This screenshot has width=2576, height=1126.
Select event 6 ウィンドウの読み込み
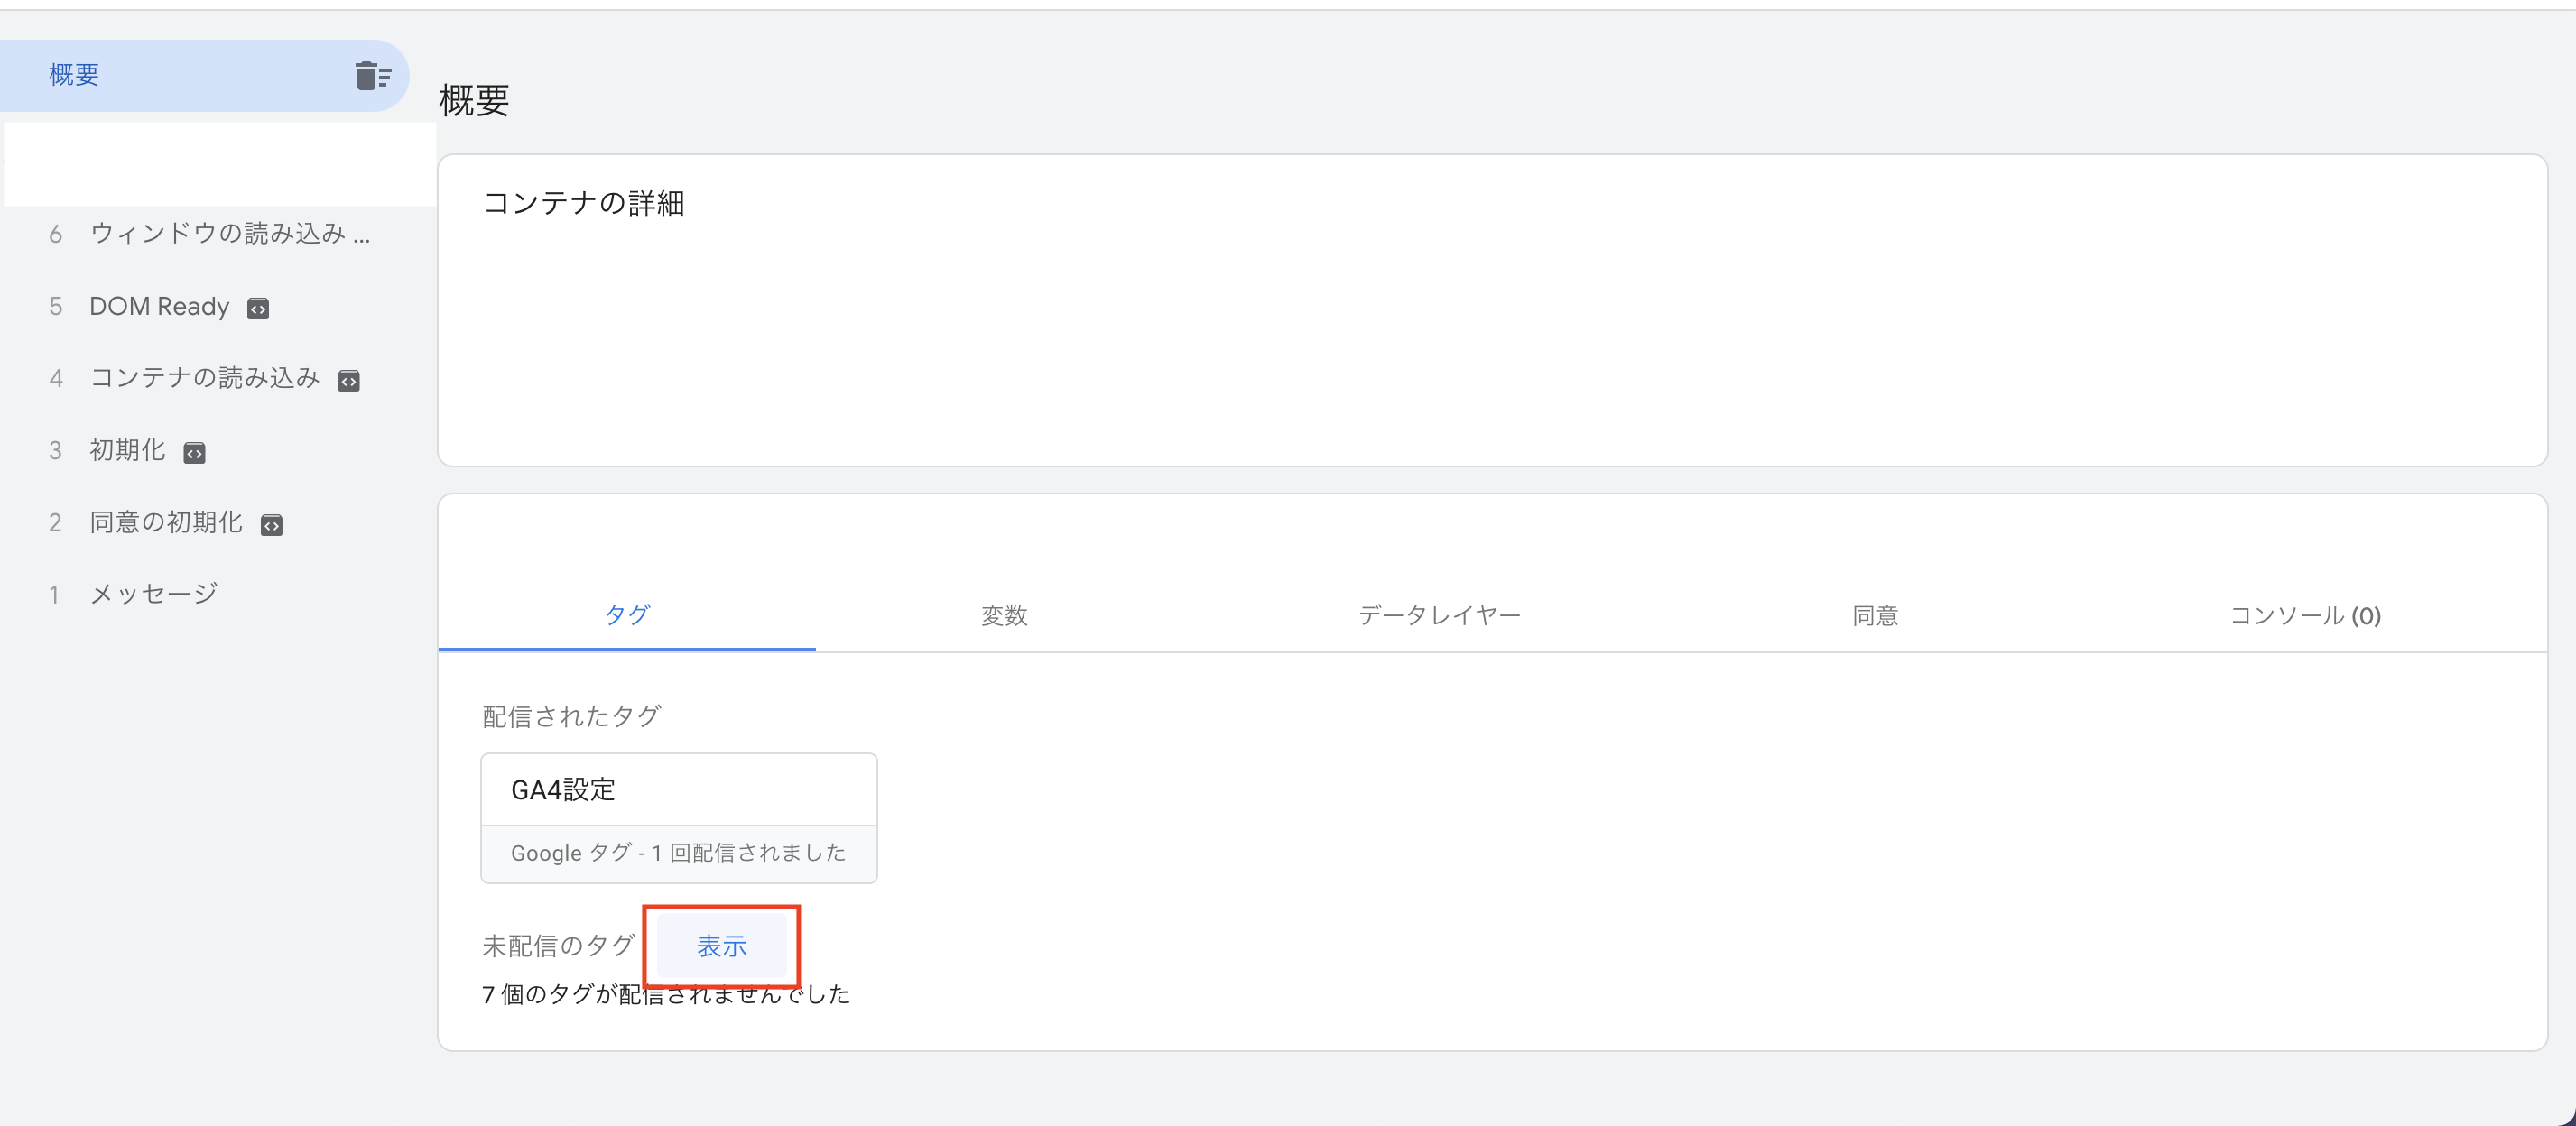point(229,234)
